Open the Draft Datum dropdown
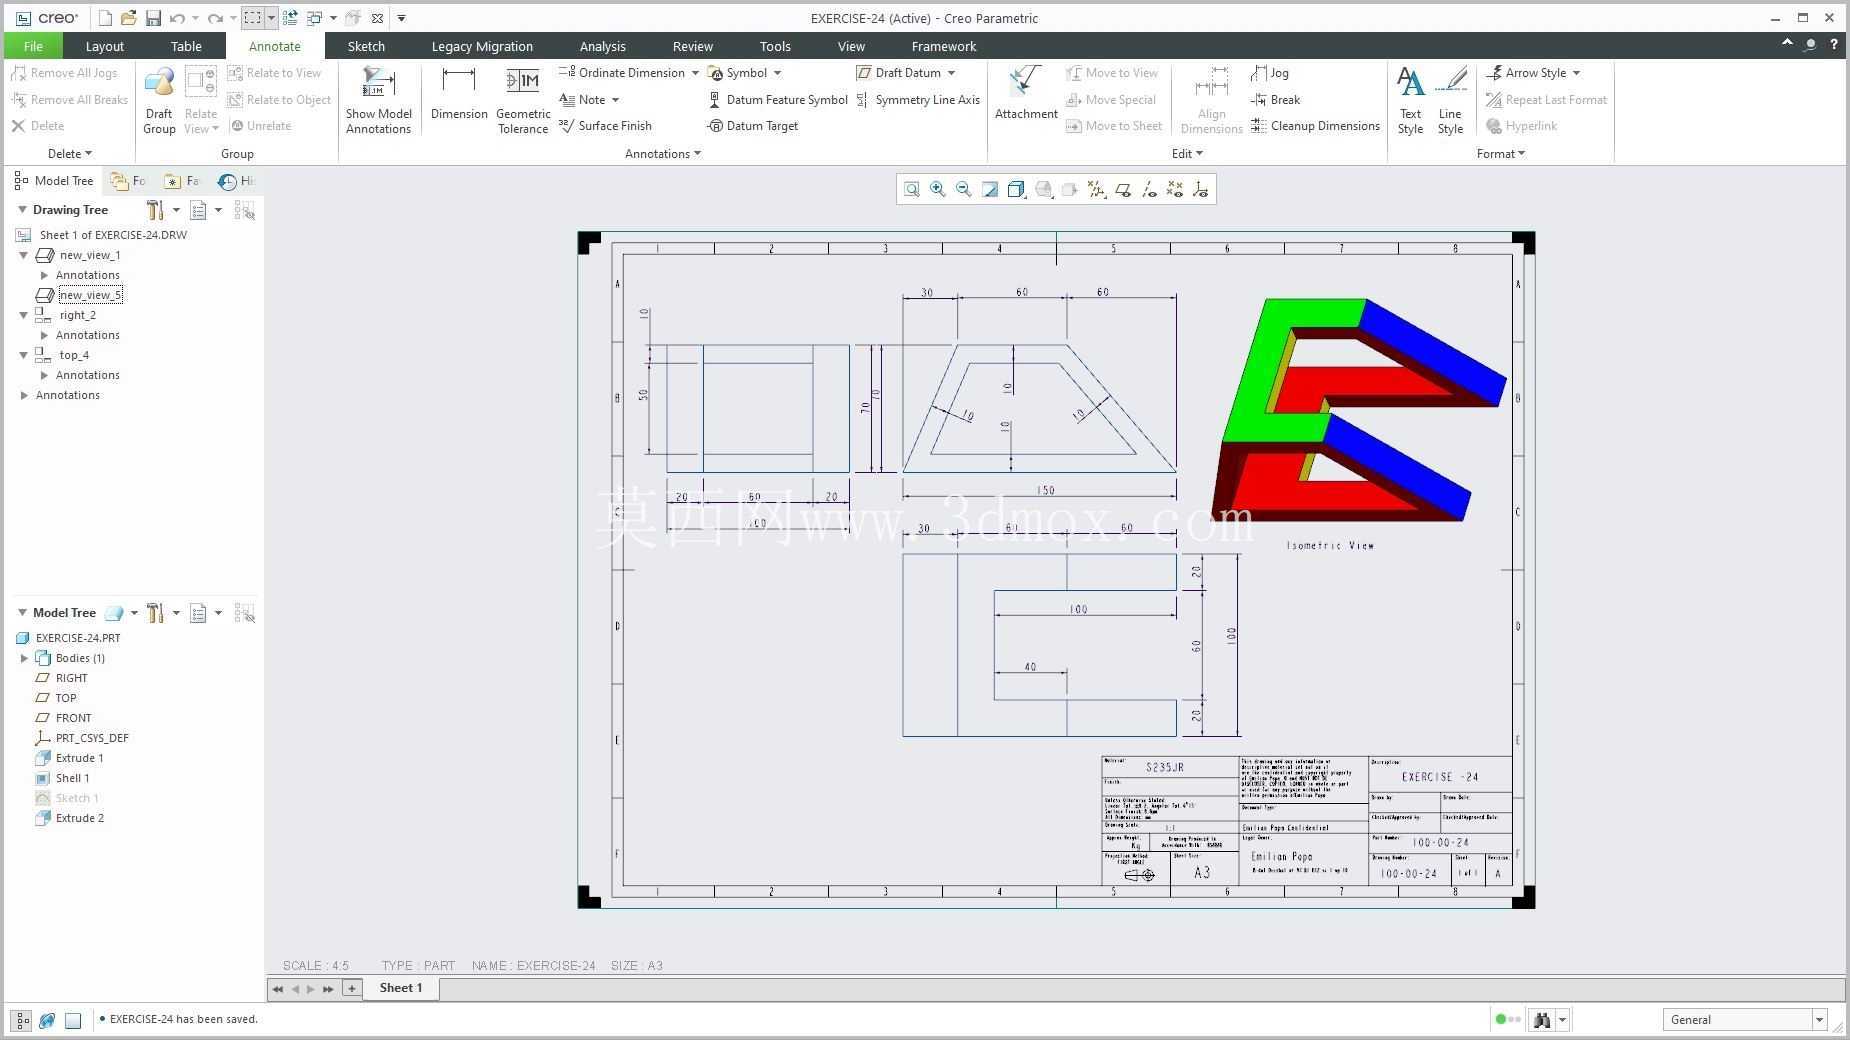 (x=951, y=73)
